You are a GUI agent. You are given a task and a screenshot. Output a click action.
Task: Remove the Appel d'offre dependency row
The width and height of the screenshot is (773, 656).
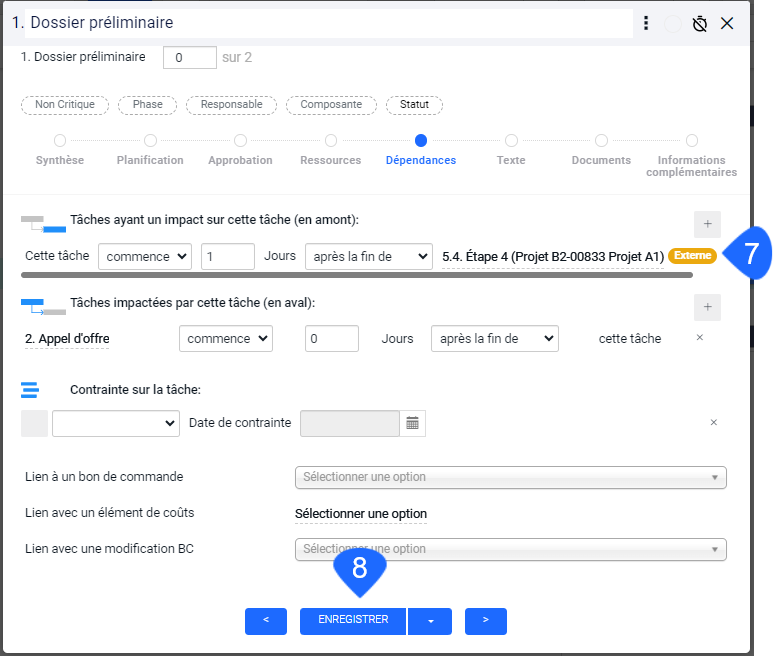[700, 338]
